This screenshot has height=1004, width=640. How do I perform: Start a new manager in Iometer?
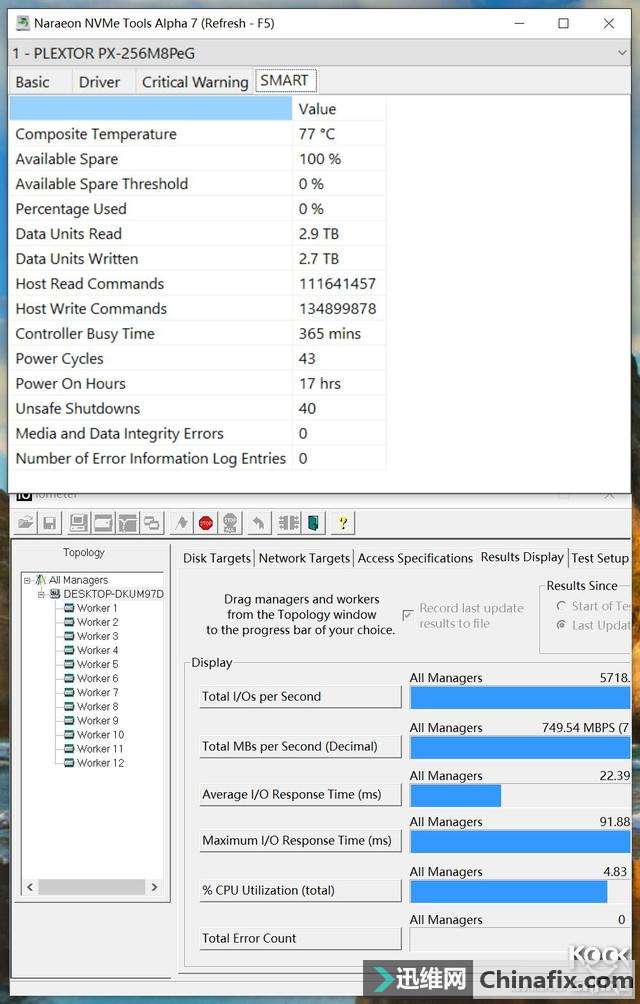coord(78,523)
